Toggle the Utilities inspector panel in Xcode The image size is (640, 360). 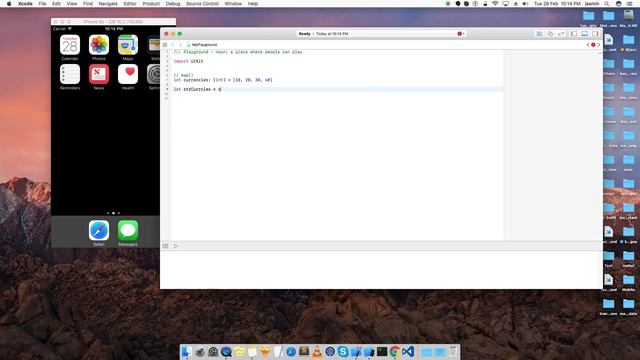(595, 34)
